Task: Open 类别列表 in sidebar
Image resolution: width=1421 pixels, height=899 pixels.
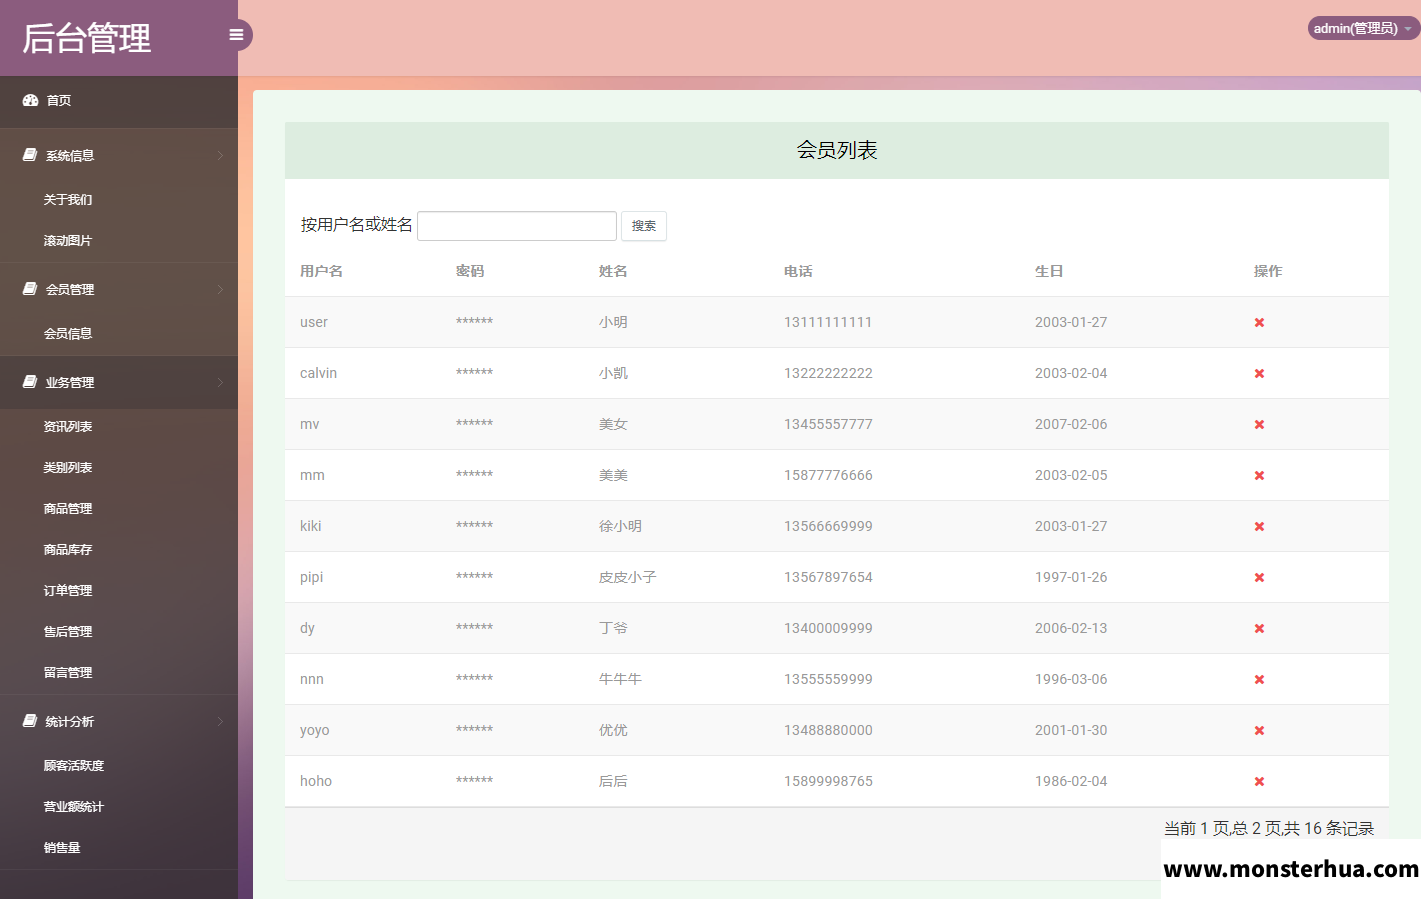Action: 68,468
